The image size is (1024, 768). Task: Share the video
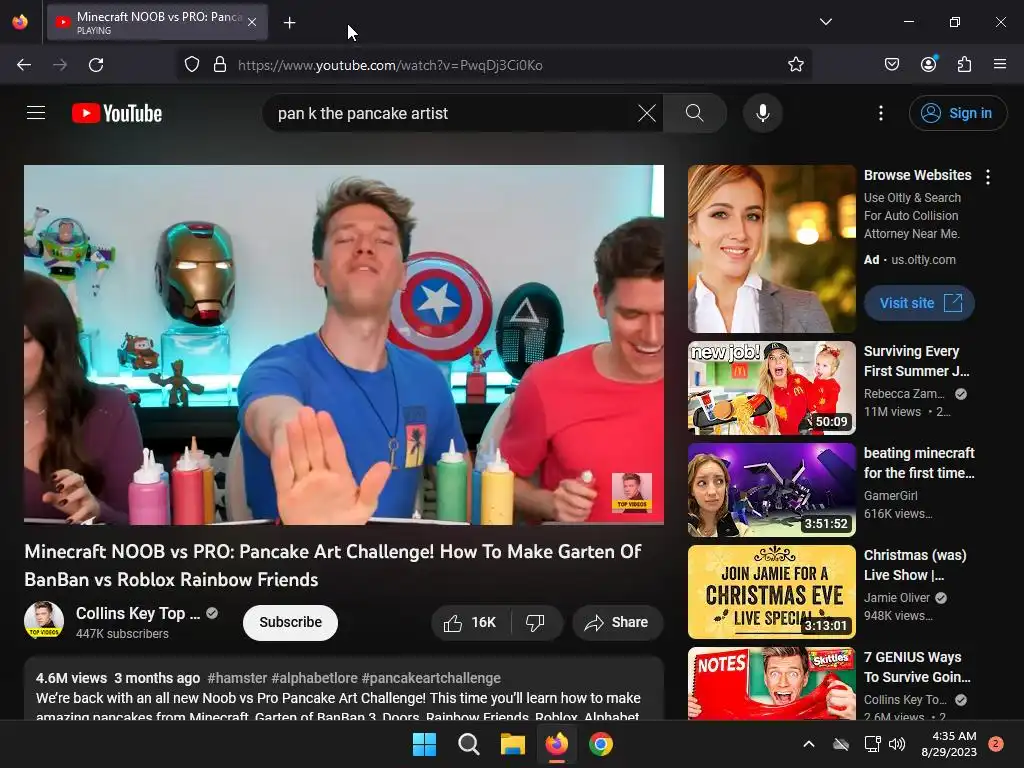pyautogui.click(x=617, y=622)
